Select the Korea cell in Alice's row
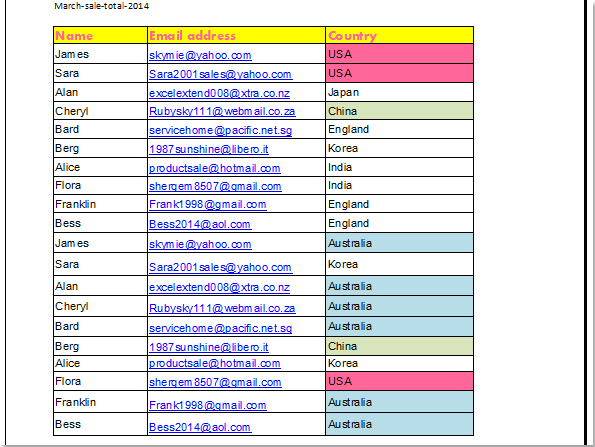The width and height of the screenshot is (595, 447). coord(400,363)
